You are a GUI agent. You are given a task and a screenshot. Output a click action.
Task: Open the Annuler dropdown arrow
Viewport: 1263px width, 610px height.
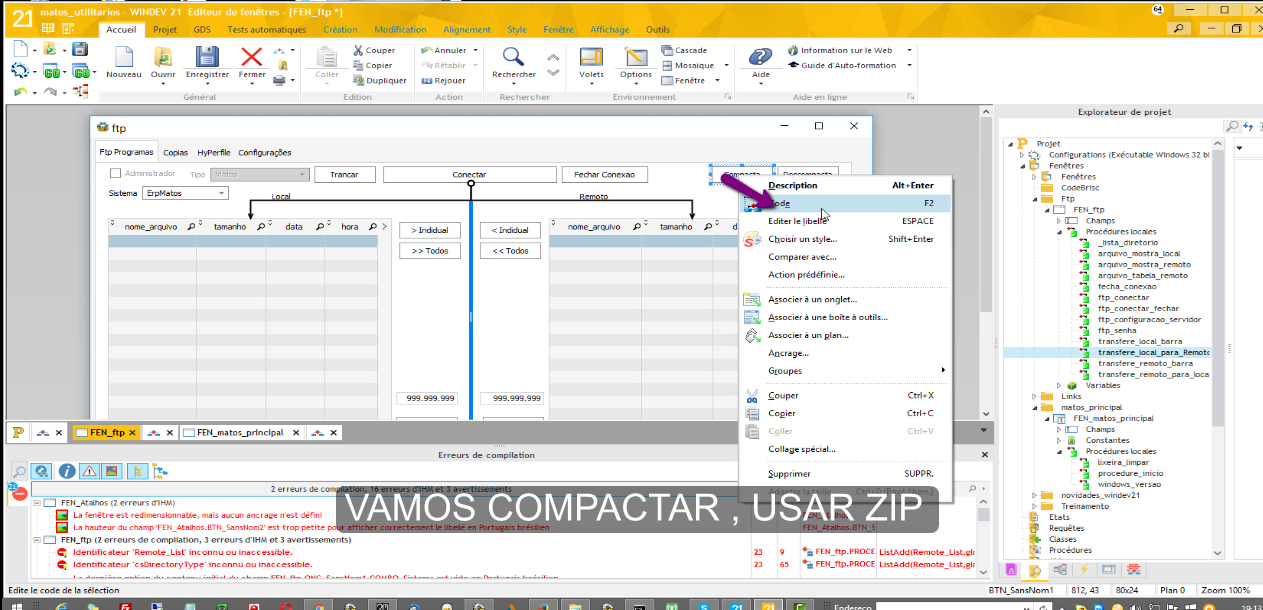[475, 50]
